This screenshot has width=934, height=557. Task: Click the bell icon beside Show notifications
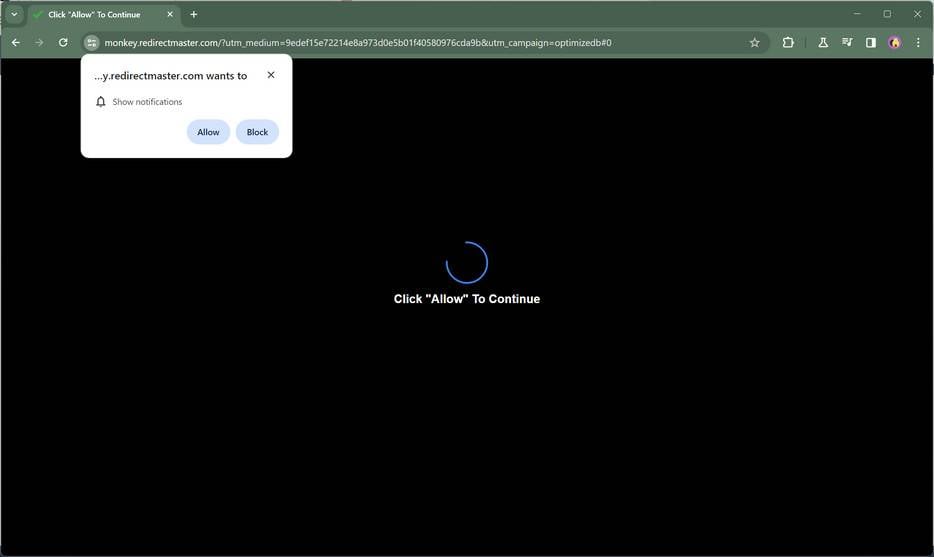click(x=101, y=102)
